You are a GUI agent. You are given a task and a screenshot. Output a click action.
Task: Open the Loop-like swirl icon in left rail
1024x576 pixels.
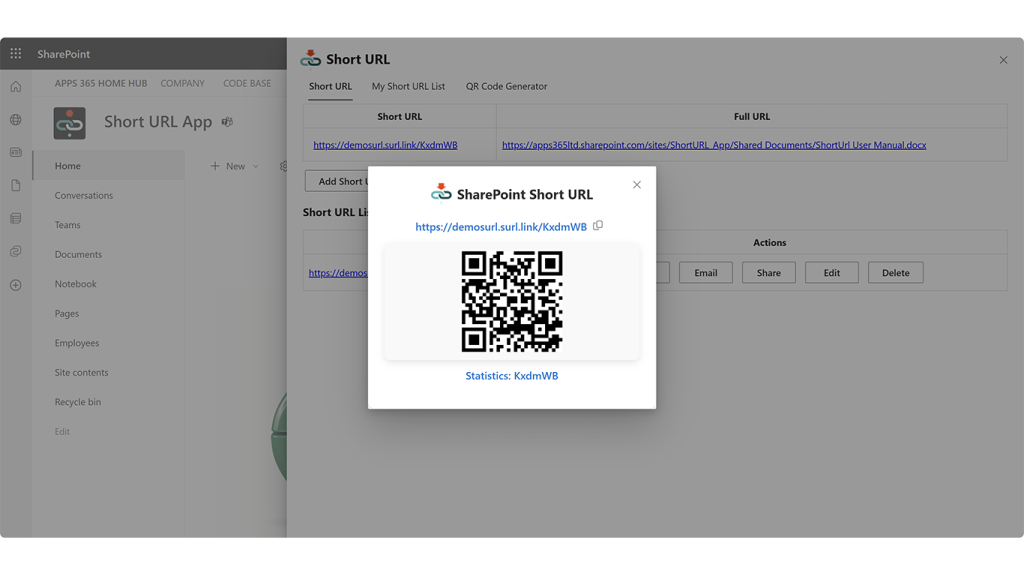[16, 251]
